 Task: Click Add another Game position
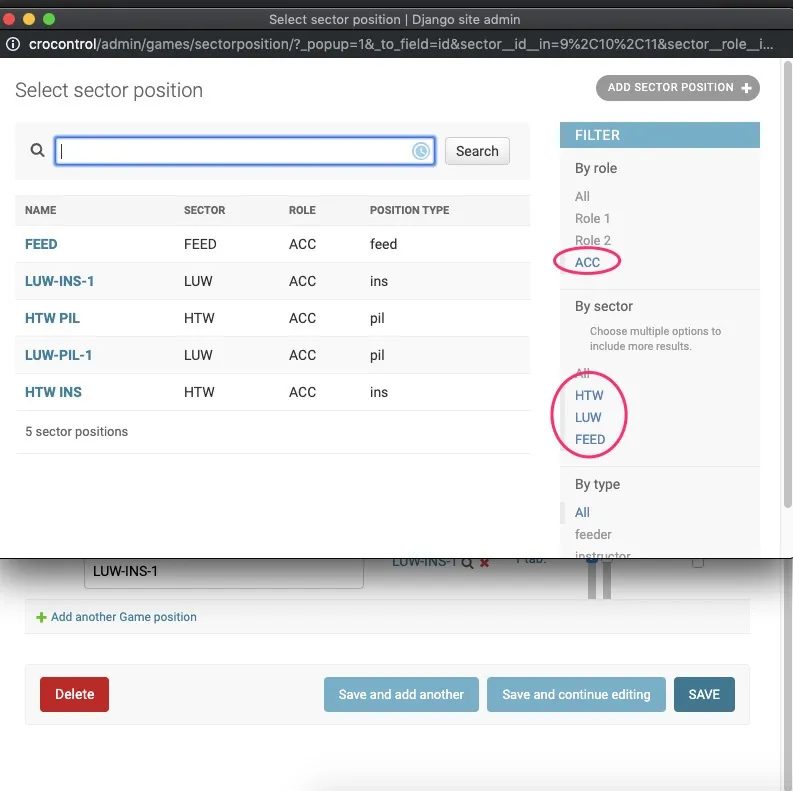coord(123,617)
